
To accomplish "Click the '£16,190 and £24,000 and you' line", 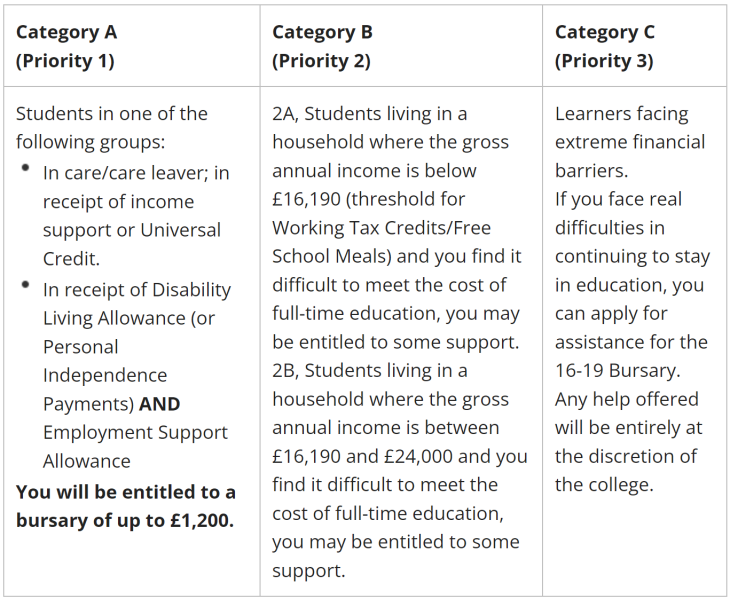I will [x=399, y=457].
